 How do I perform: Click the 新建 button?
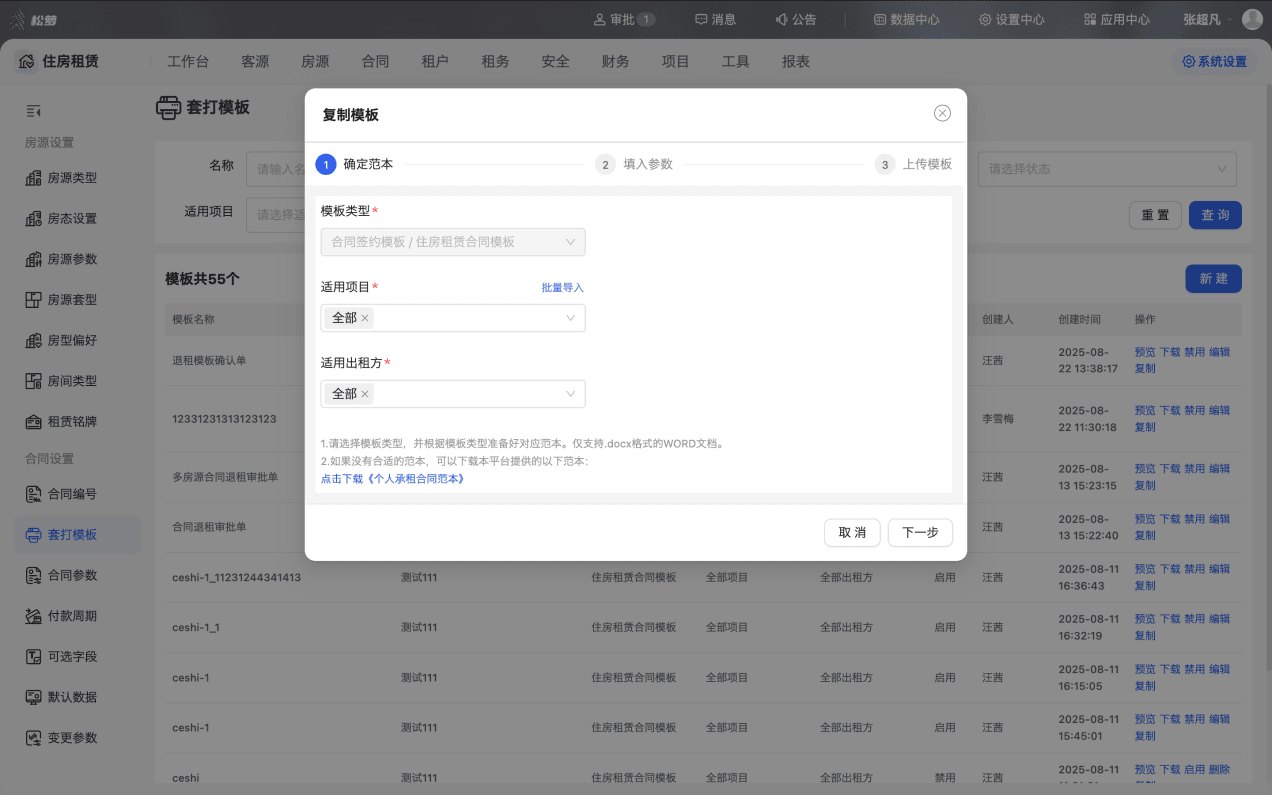1213,279
